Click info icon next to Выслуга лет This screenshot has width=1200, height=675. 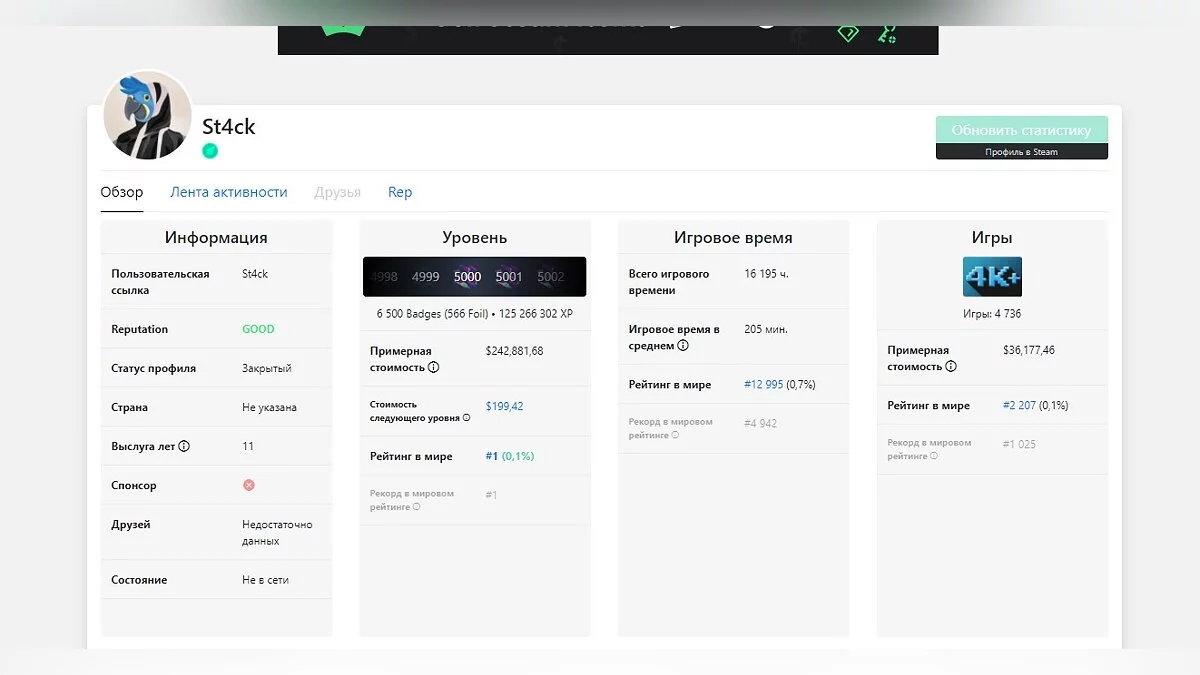(184, 447)
